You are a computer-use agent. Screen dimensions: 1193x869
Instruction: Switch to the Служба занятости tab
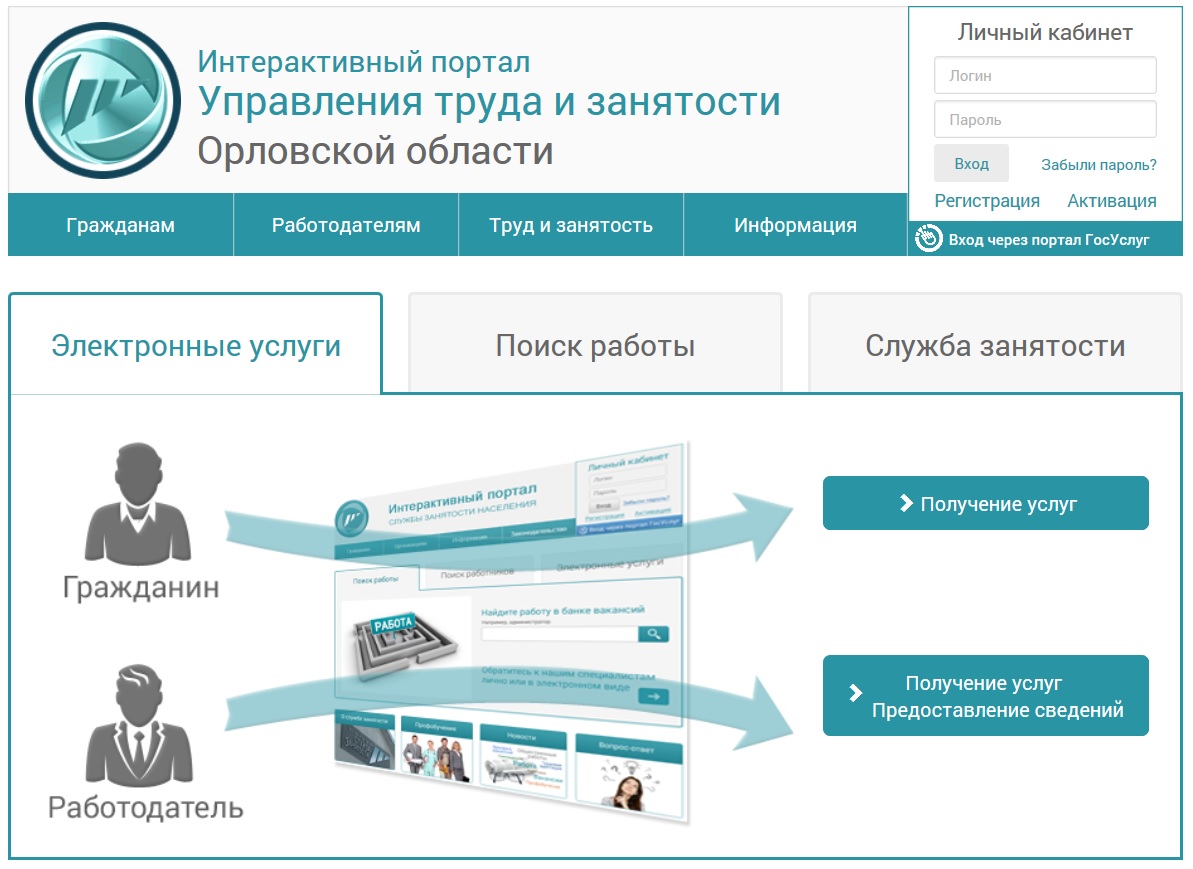coord(995,346)
